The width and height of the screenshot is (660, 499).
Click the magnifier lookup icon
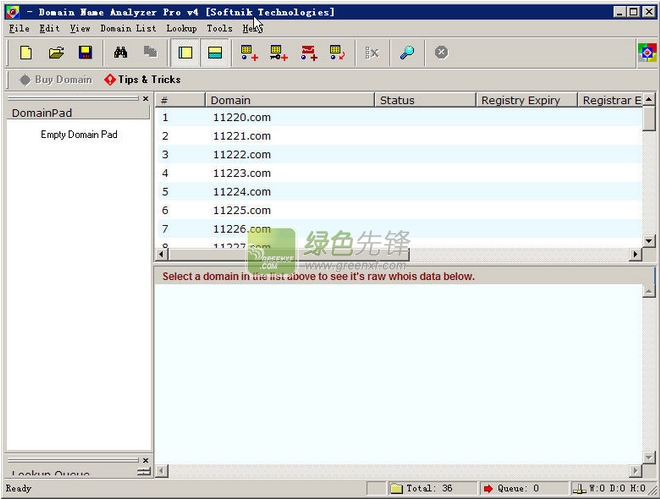tap(407, 53)
